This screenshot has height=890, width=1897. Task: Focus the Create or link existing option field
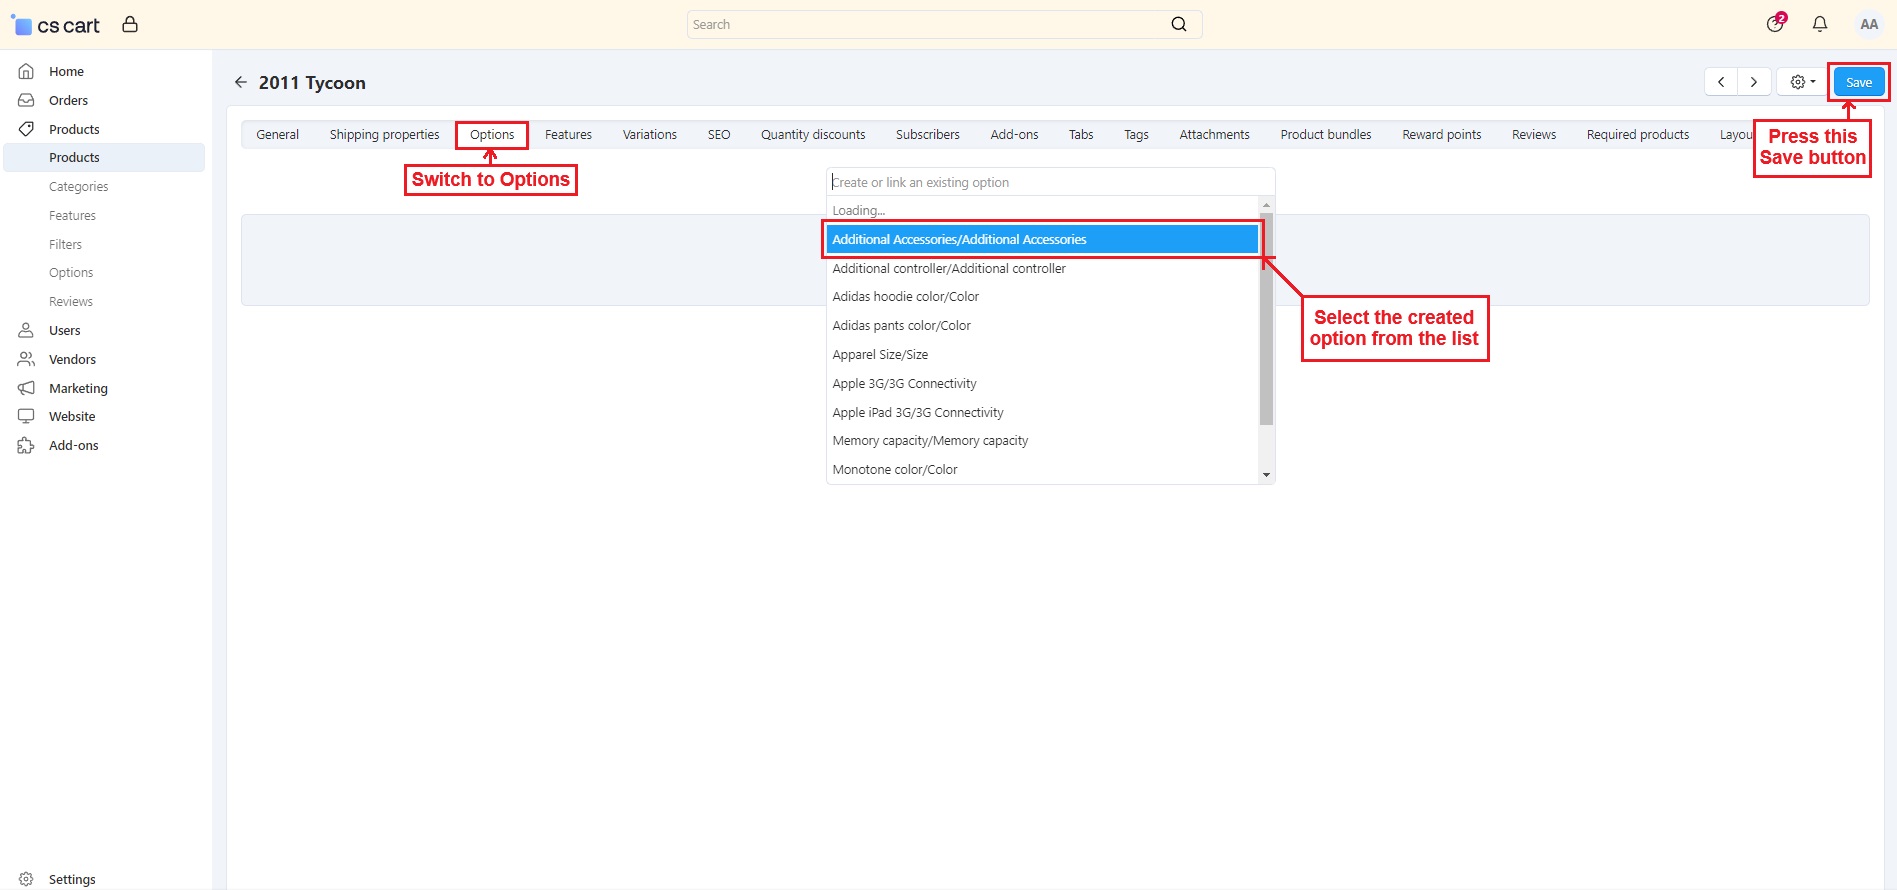coord(1051,182)
